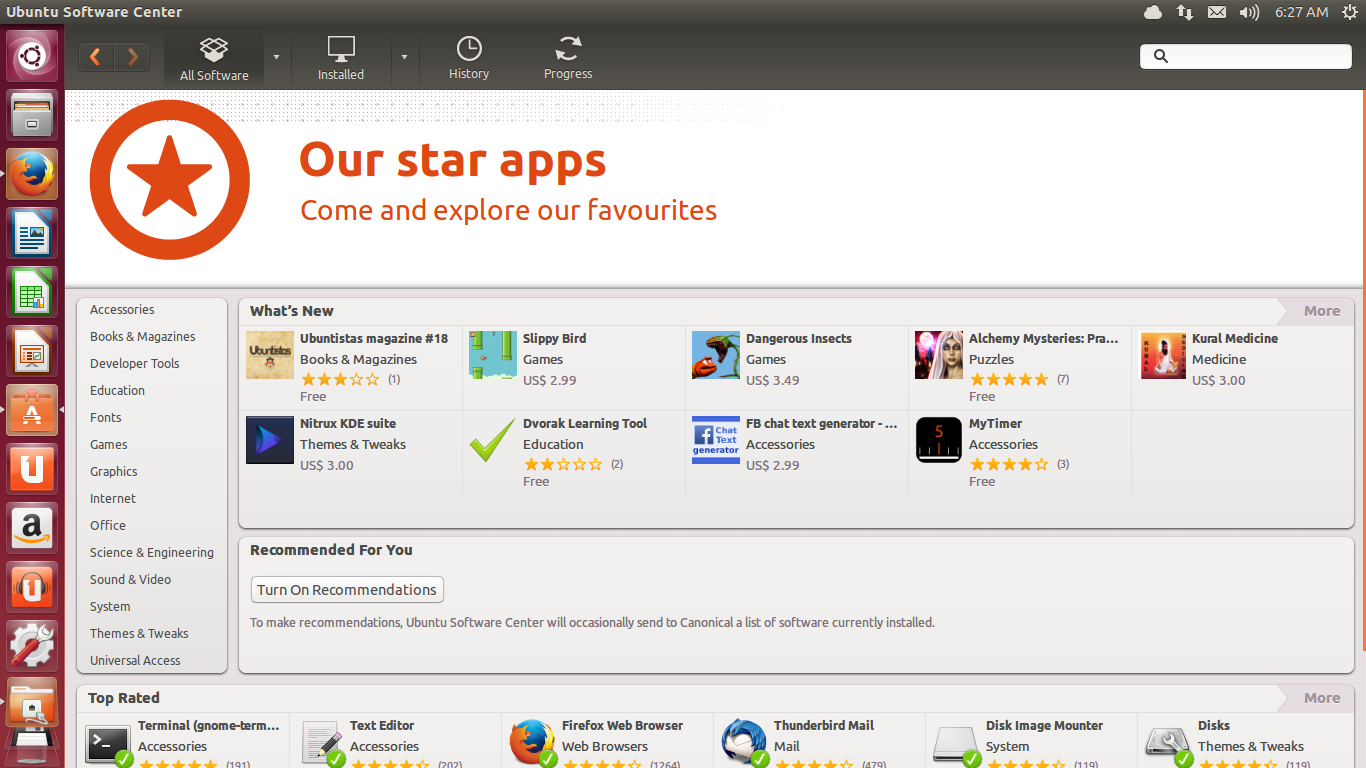Open Terminal app in Top Rated
Image resolution: width=1366 pixels, height=768 pixels.
(183, 741)
